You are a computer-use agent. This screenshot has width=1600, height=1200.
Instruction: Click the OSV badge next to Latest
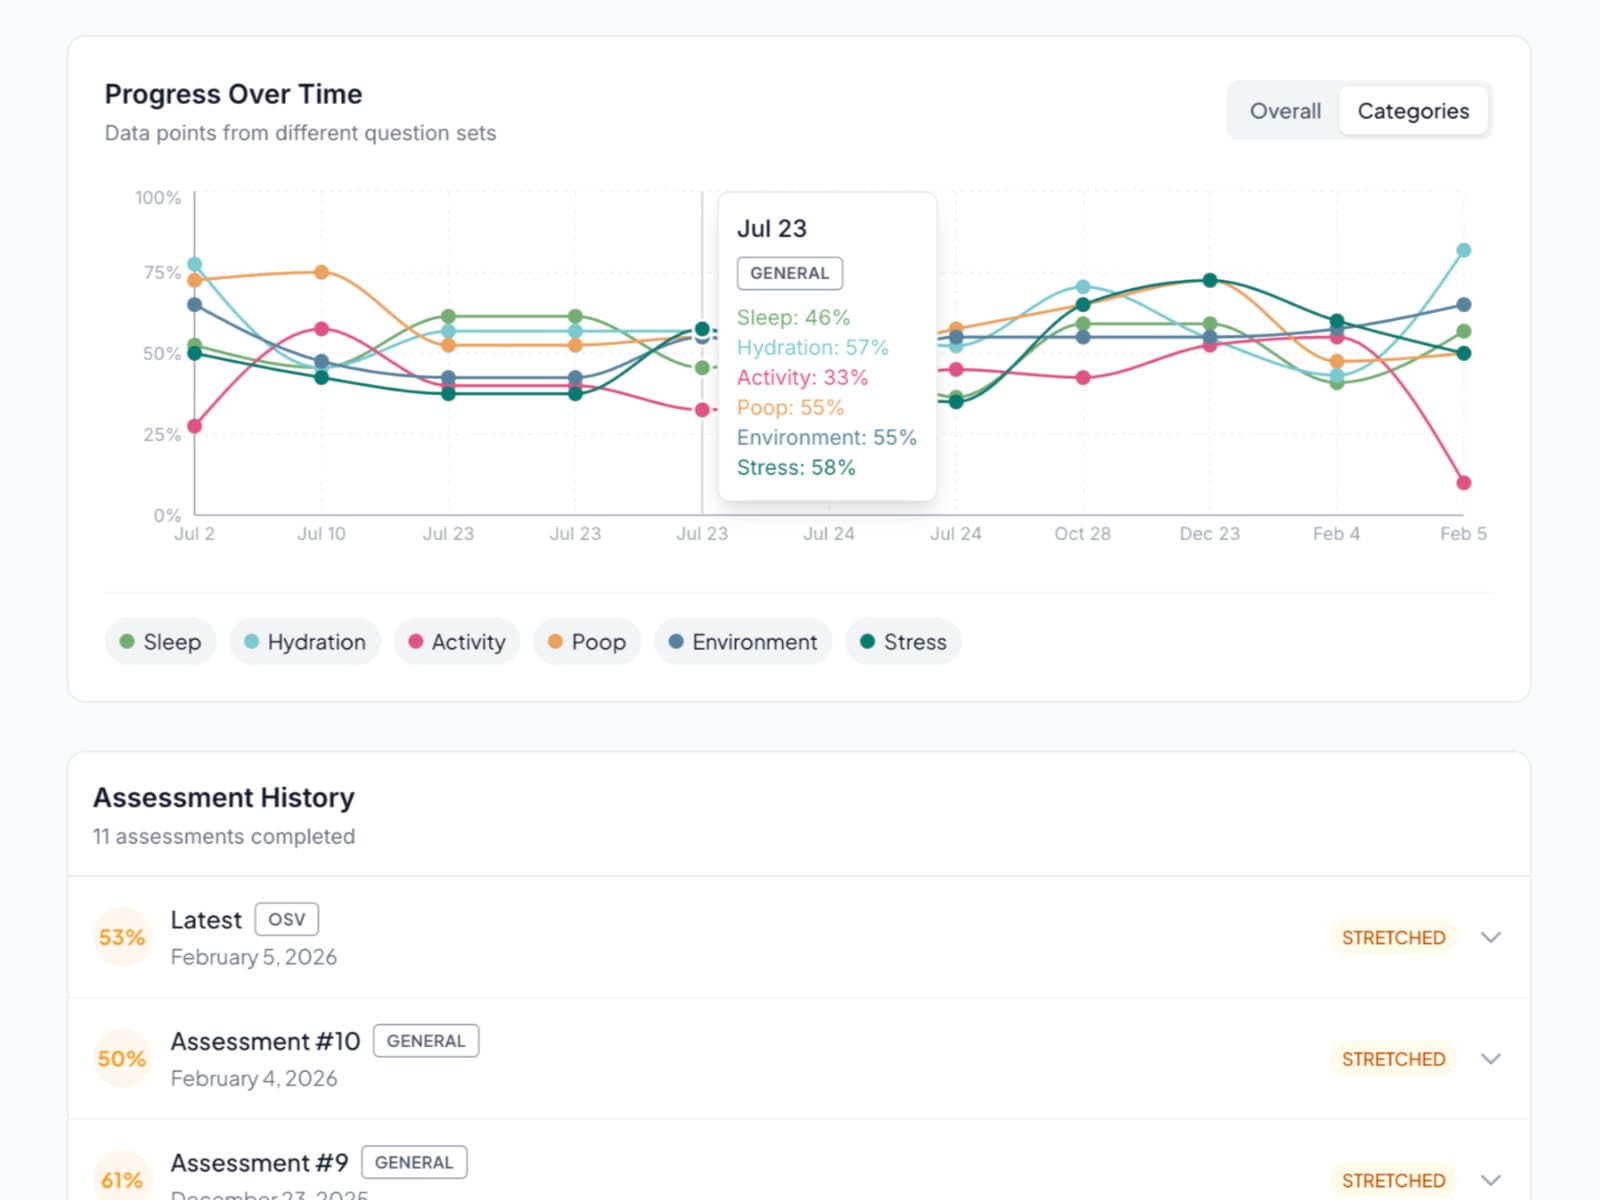pyautogui.click(x=287, y=919)
